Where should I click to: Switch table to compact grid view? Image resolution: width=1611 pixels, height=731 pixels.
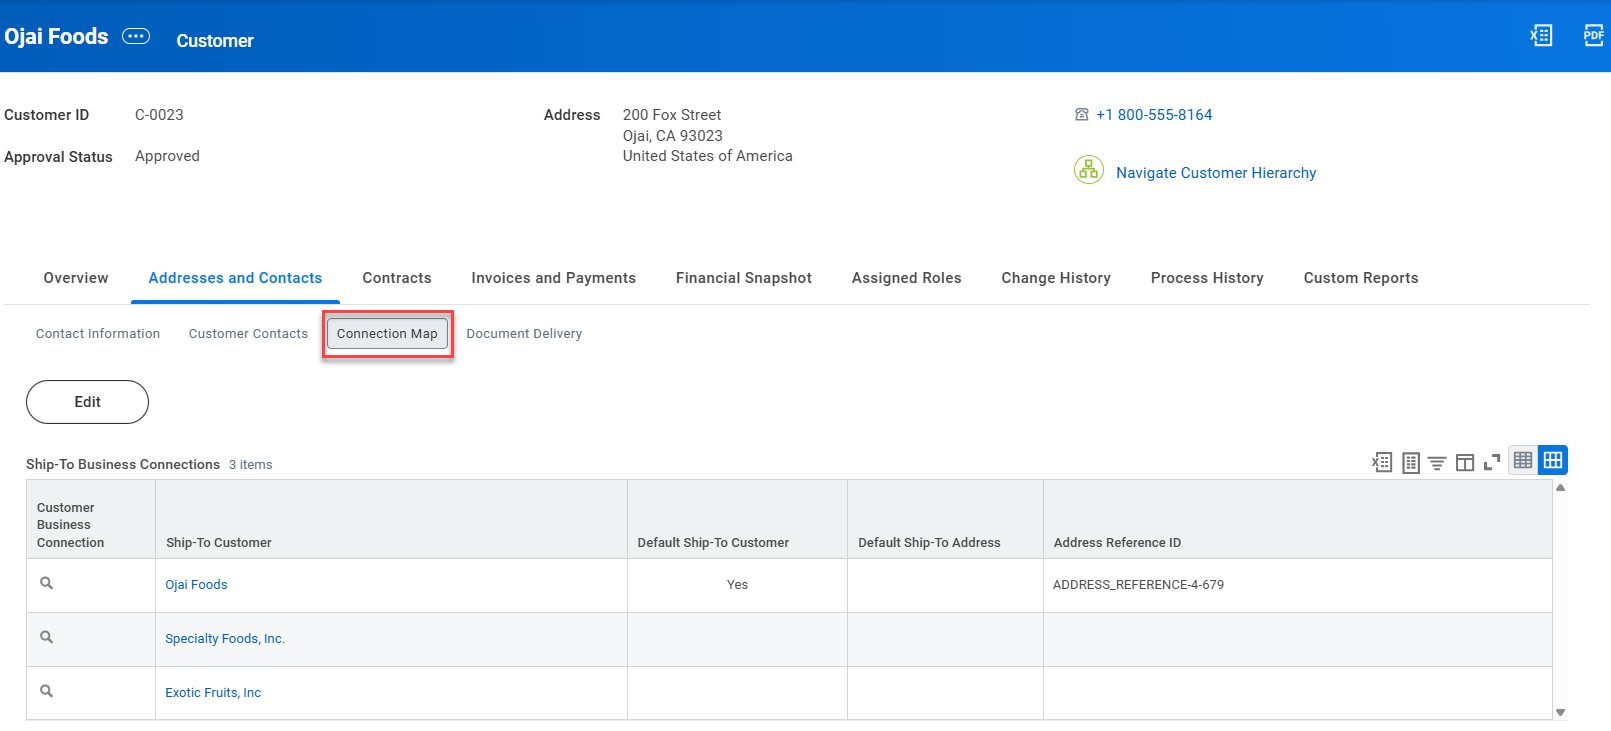(x=1523, y=460)
